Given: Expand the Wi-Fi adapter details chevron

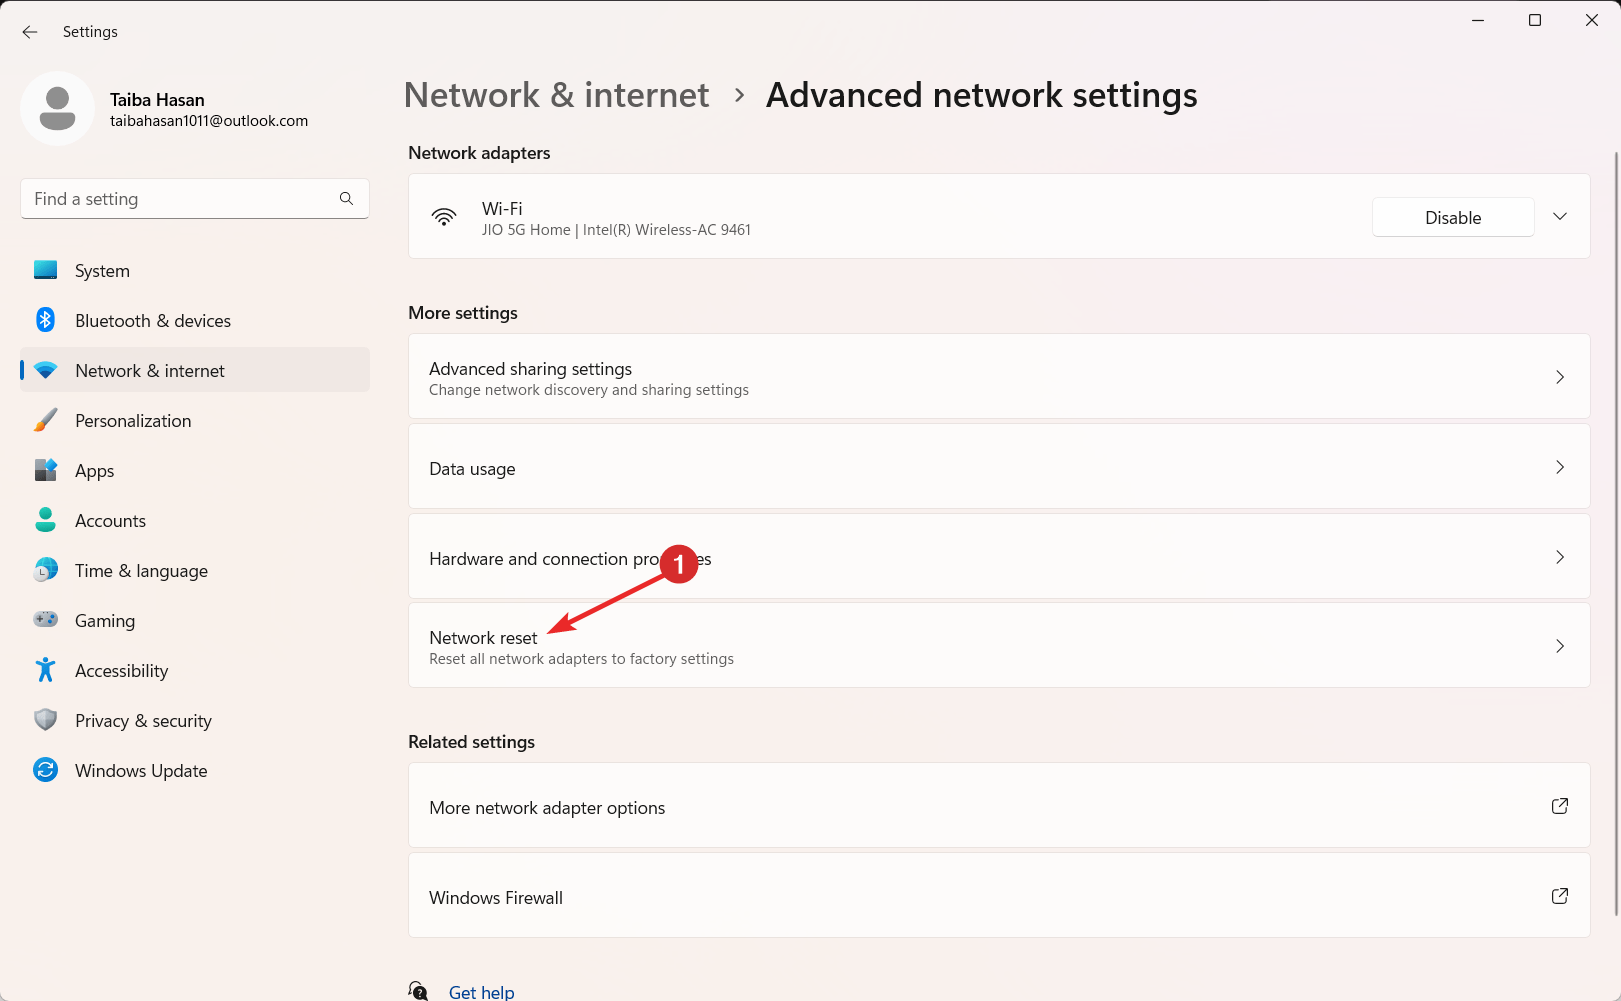Looking at the screenshot, I should coord(1560,217).
